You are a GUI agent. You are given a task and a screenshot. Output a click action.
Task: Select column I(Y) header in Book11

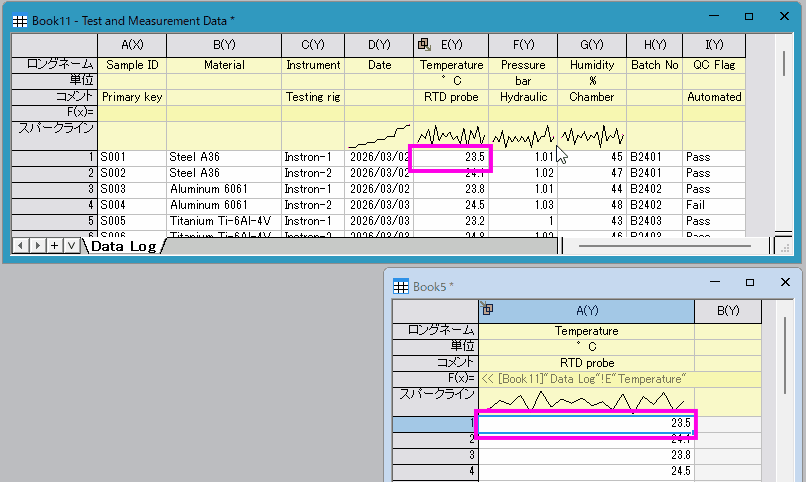click(714, 45)
